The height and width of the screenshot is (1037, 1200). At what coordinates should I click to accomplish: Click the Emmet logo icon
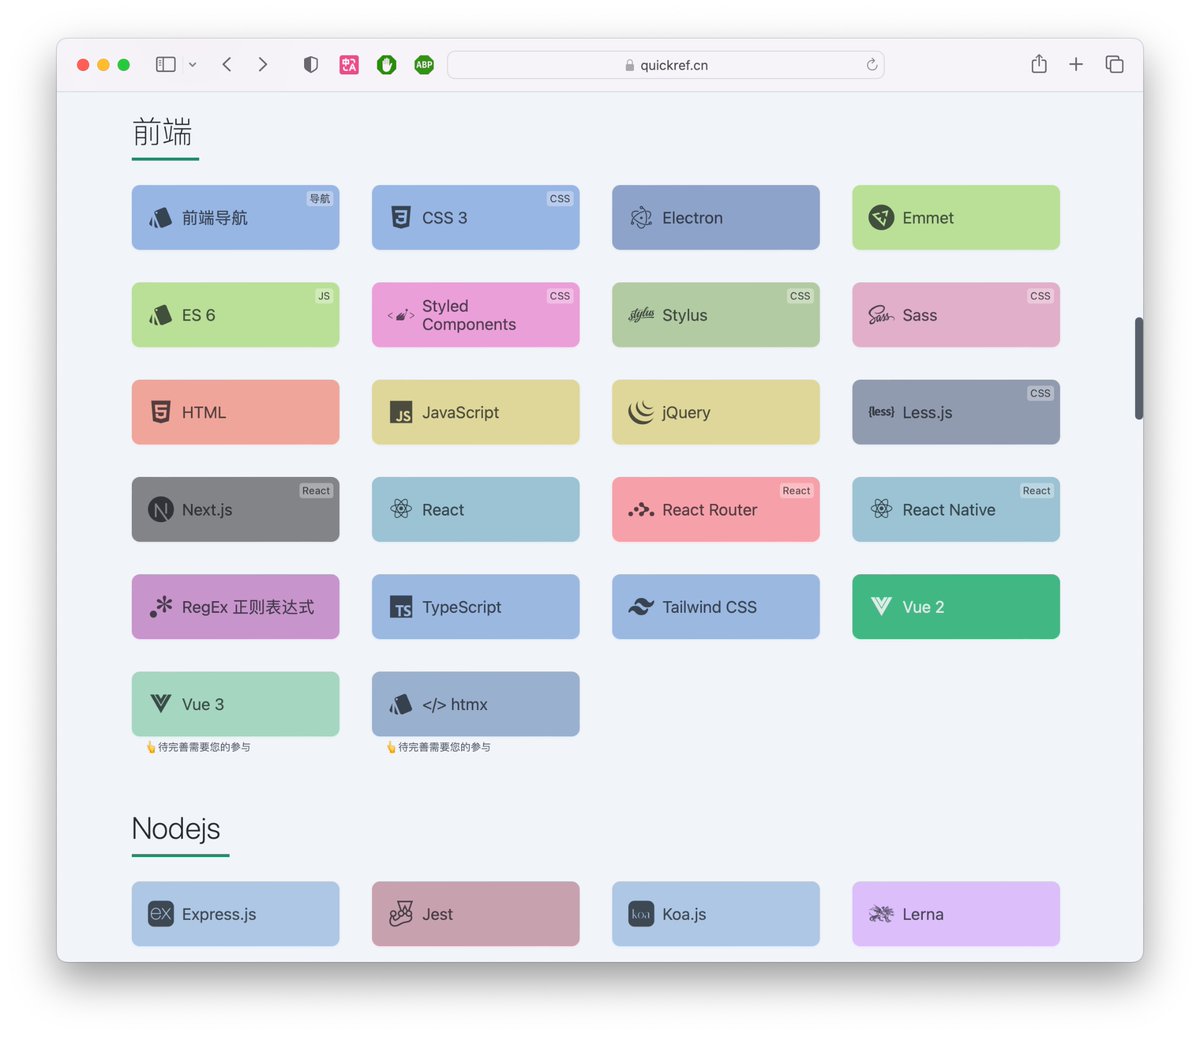coord(881,217)
